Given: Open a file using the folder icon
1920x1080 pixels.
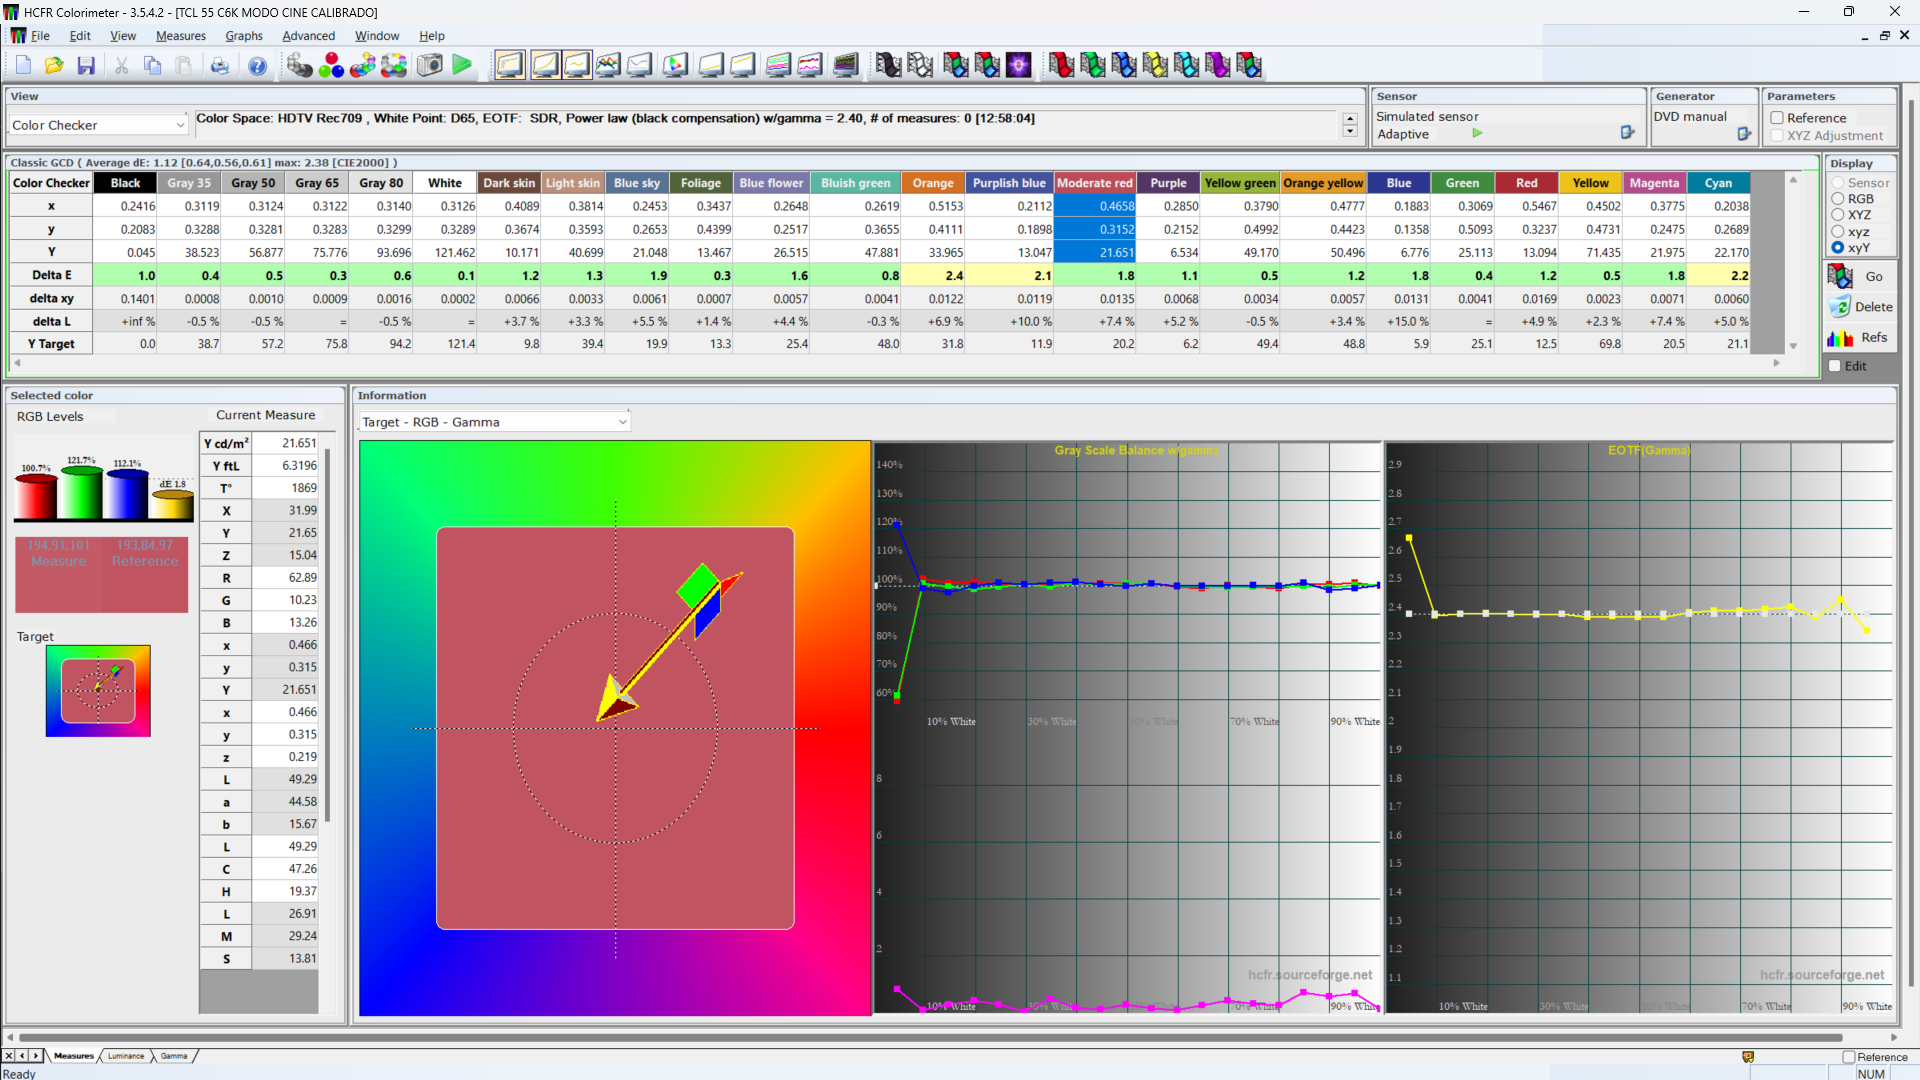Looking at the screenshot, I should [x=54, y=66].
